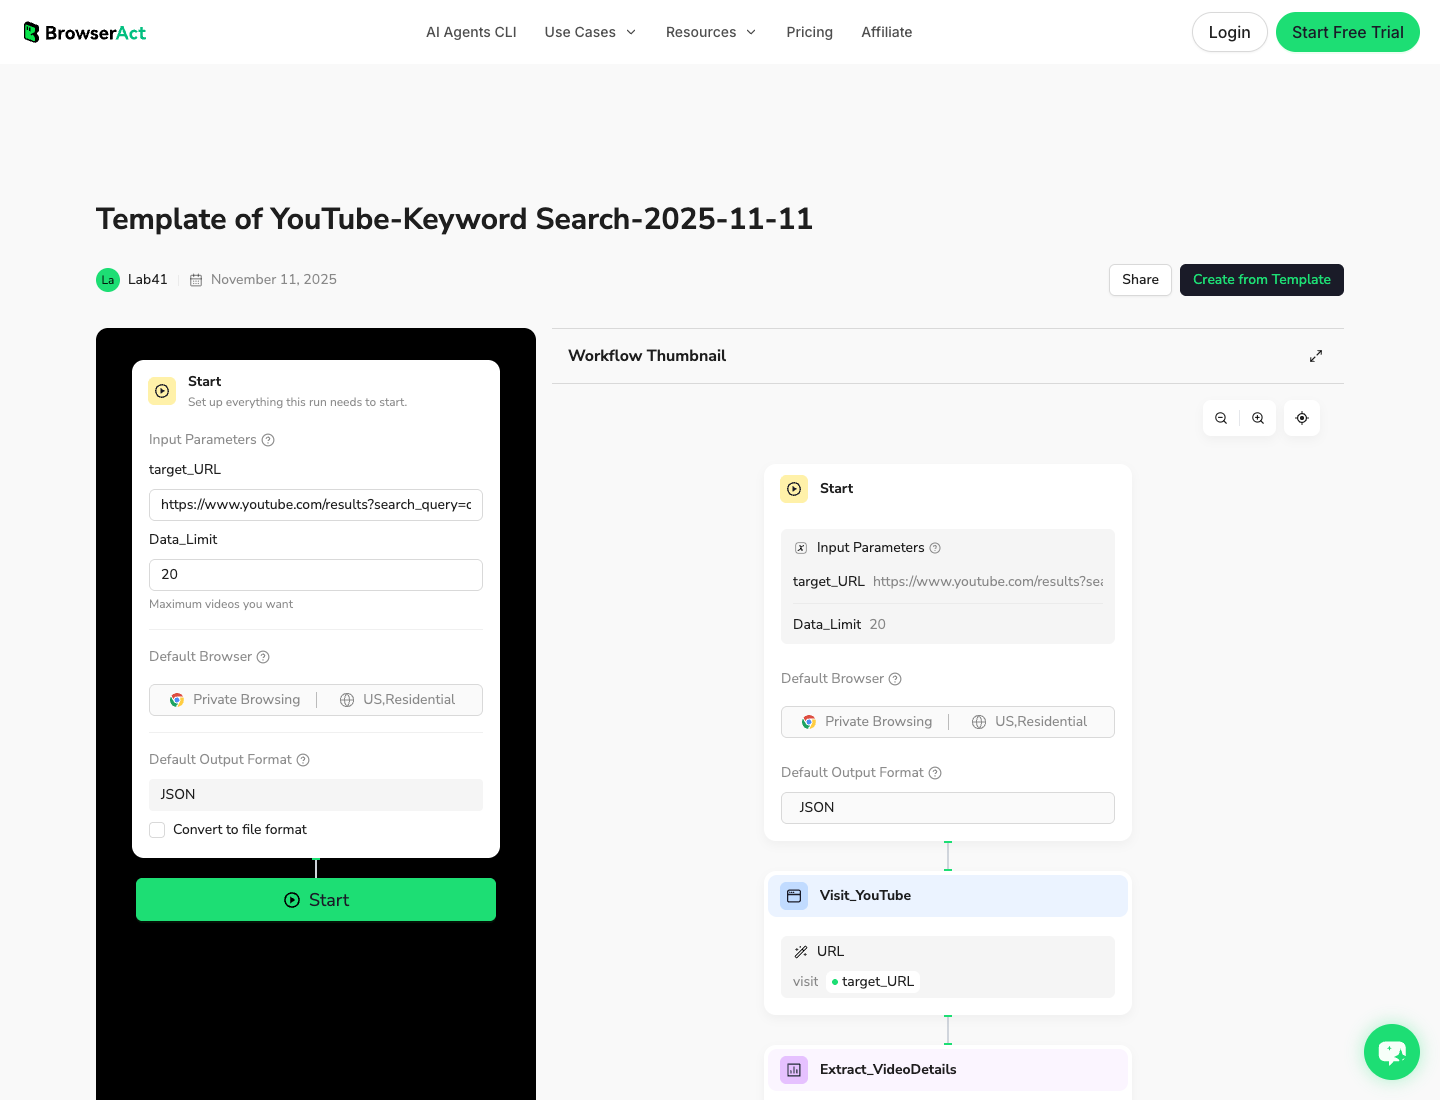Click Chrome icon in left panel browser selector

coord(177,700)
